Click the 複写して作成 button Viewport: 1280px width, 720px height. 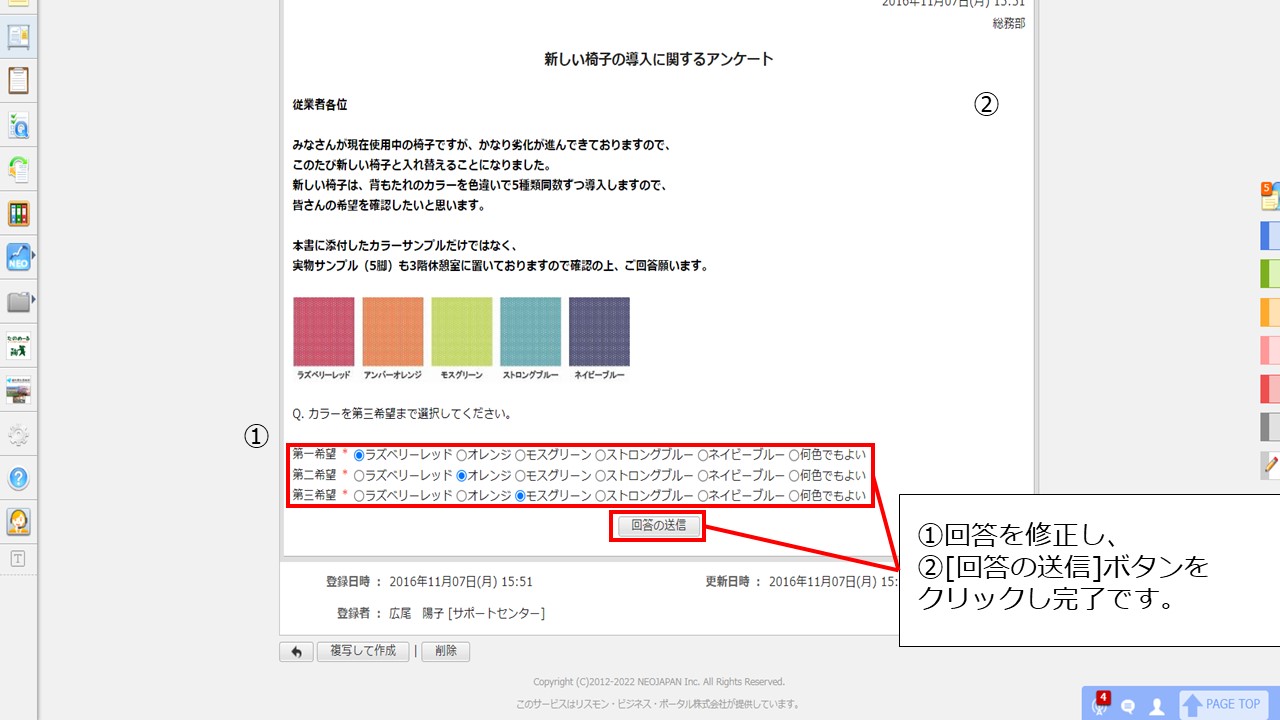pyautogui.click(x=363, y=651)
